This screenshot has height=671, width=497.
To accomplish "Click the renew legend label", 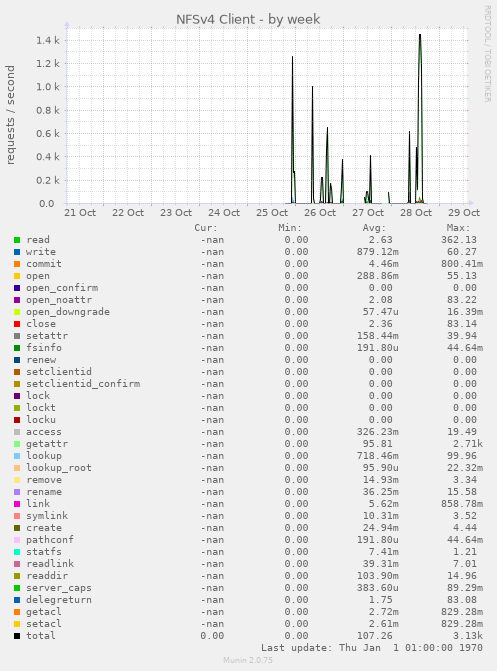I will 41,360.
